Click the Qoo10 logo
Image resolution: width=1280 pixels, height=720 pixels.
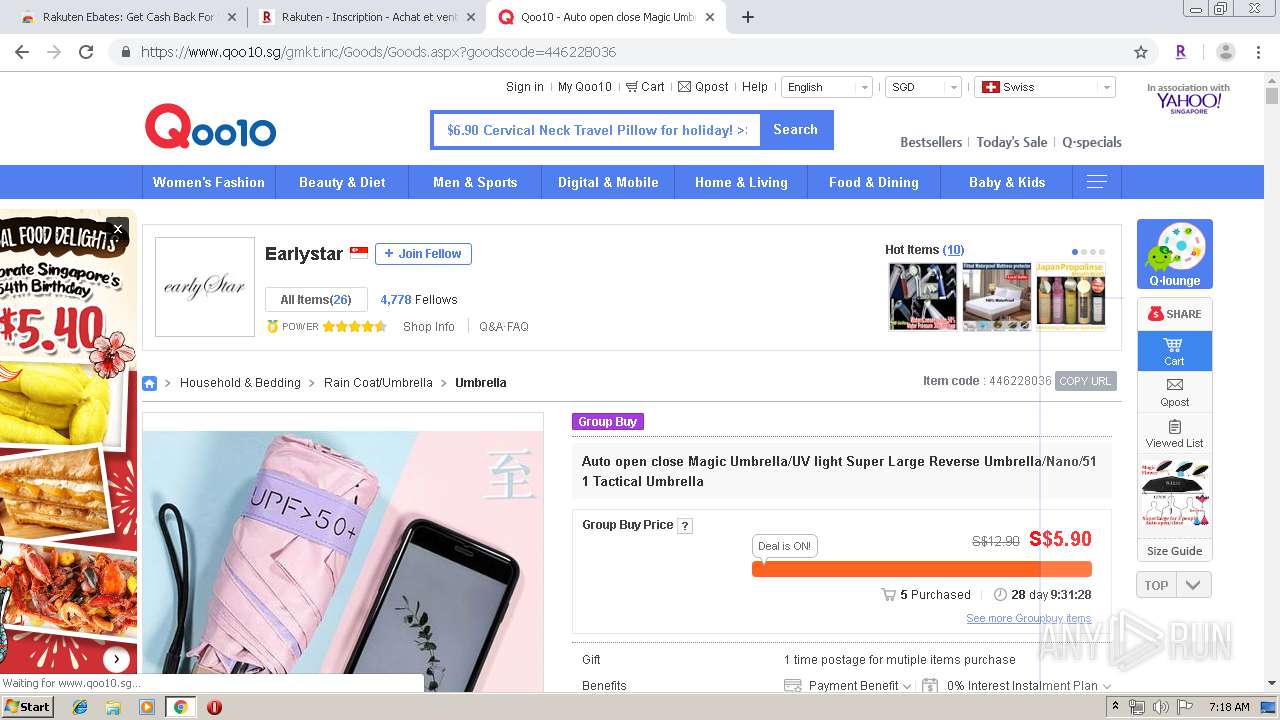[x=210, y=128]
